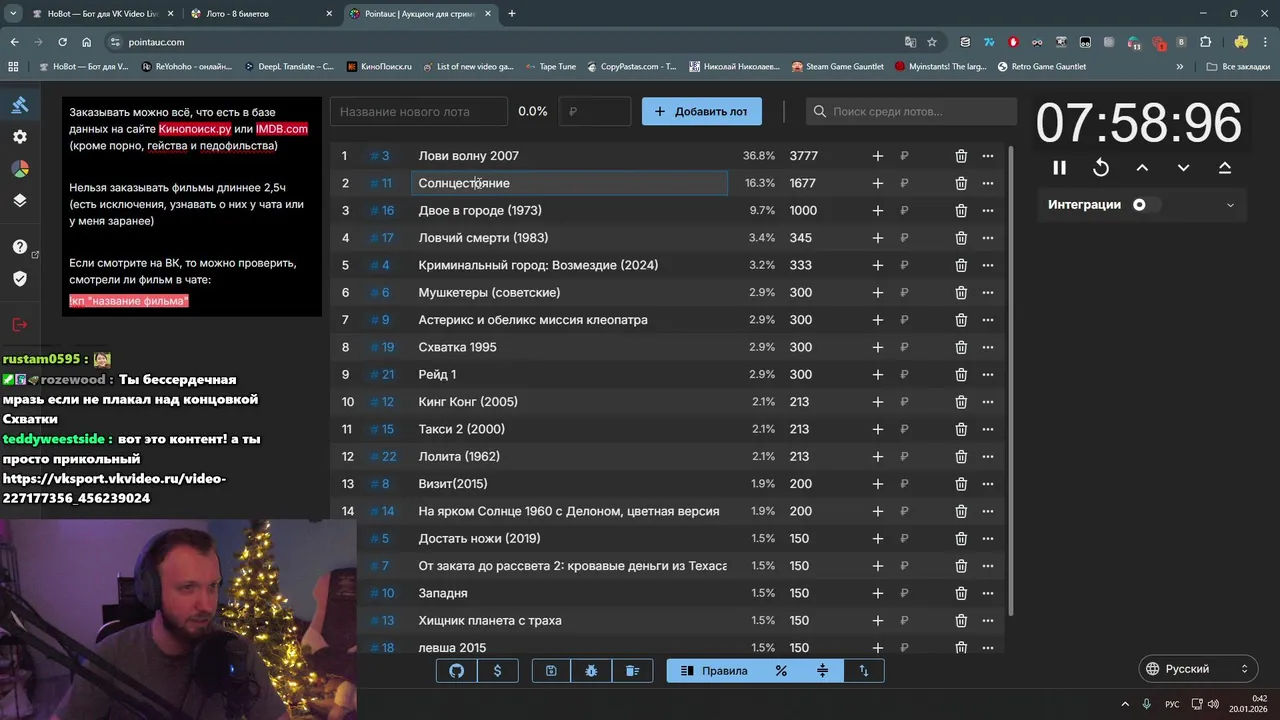This screenshot has height=720, width=1280.
Task: Delete the Западня lot
Action: tap(961, 593)
